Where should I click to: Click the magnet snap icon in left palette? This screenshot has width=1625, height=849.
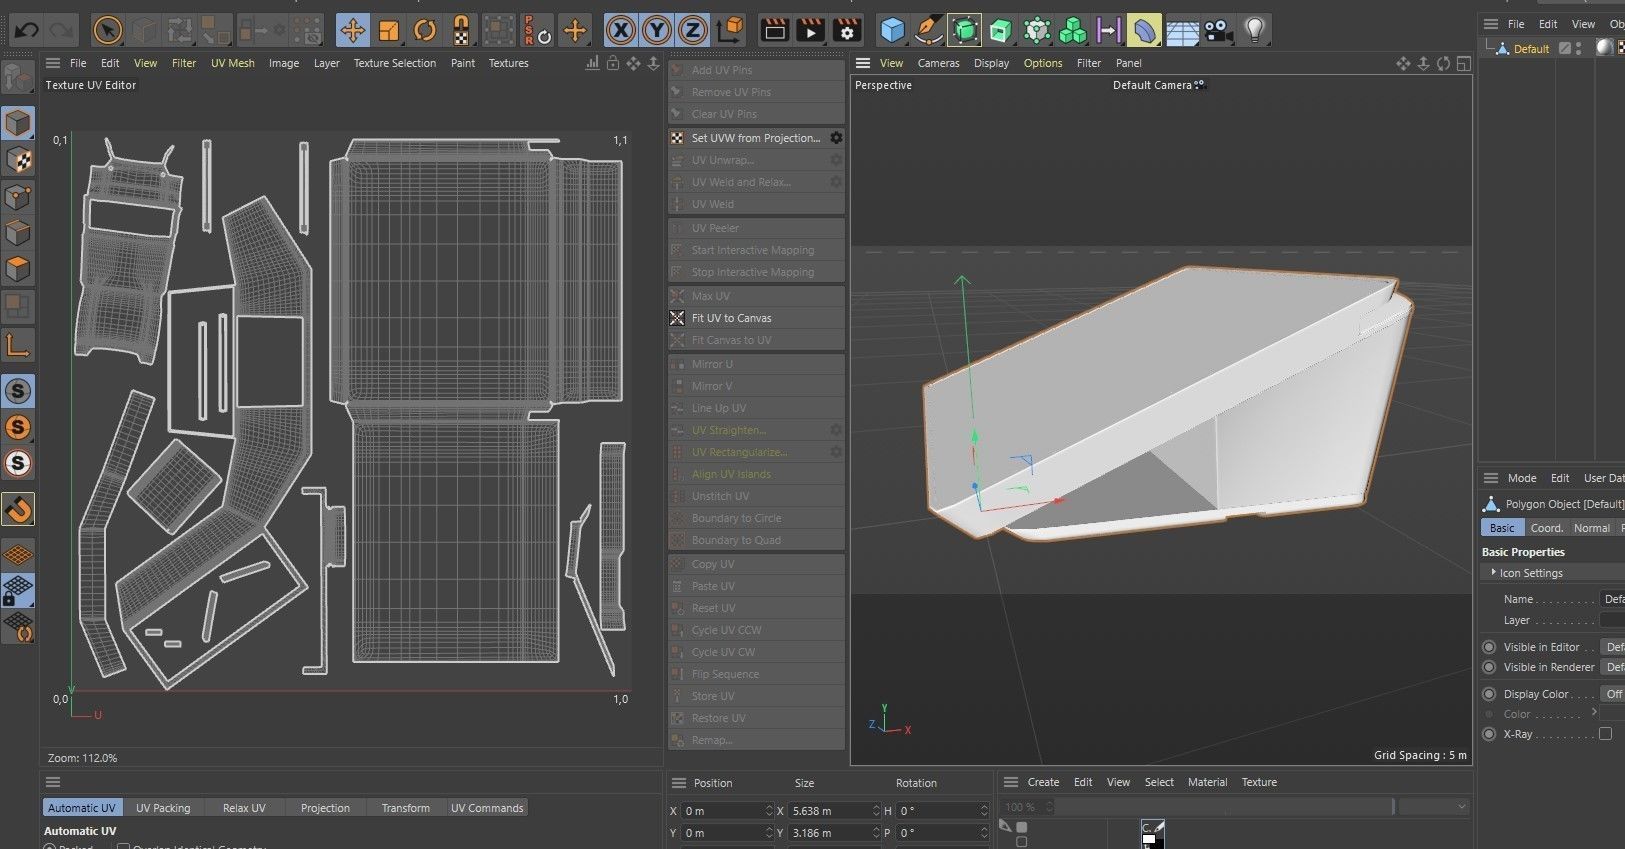tap(18, 510)
